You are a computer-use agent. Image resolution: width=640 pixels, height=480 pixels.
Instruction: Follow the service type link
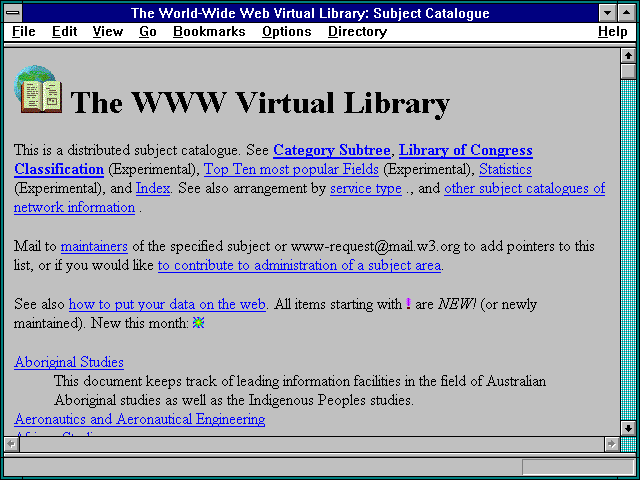coord(366,188)
